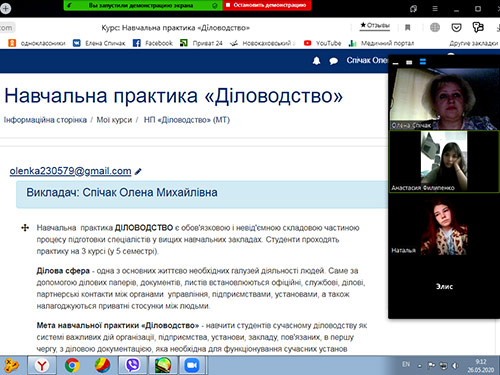Click the pencil edit icon beside email
500x375 pixels.
pos(138,172)
